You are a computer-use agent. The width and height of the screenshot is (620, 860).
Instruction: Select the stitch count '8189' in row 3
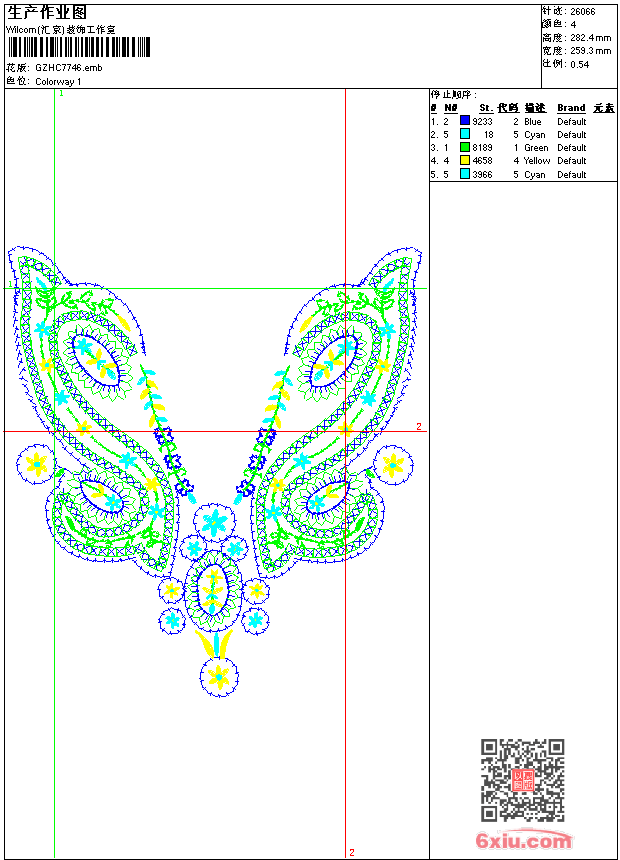click(482, 148)
